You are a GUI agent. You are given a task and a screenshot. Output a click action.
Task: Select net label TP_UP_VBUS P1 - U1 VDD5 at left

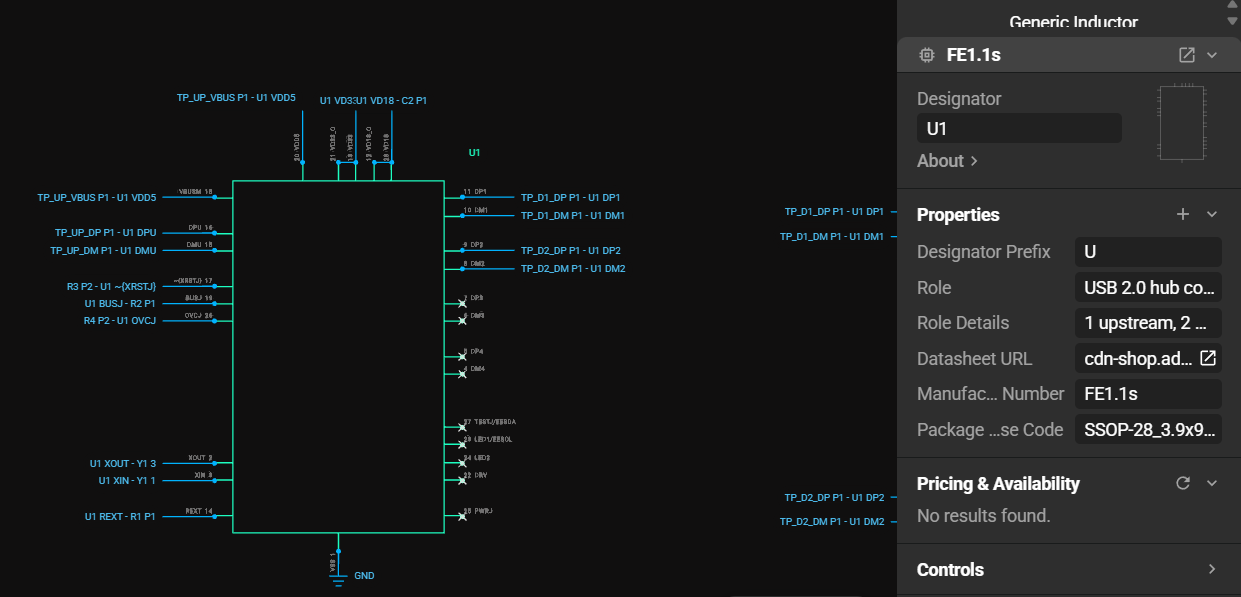click(x=97, y=198)
